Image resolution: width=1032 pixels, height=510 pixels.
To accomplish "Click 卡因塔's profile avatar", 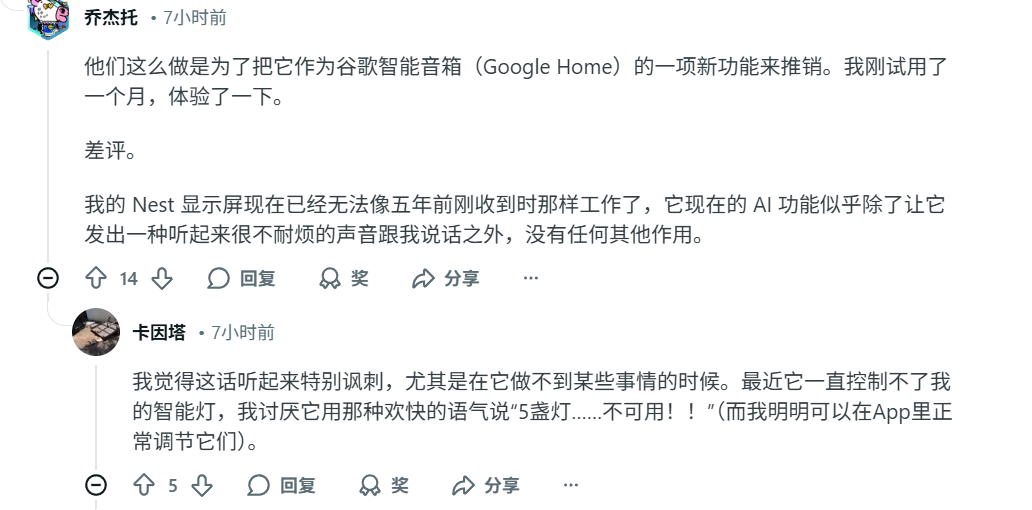I will point(96,332).
